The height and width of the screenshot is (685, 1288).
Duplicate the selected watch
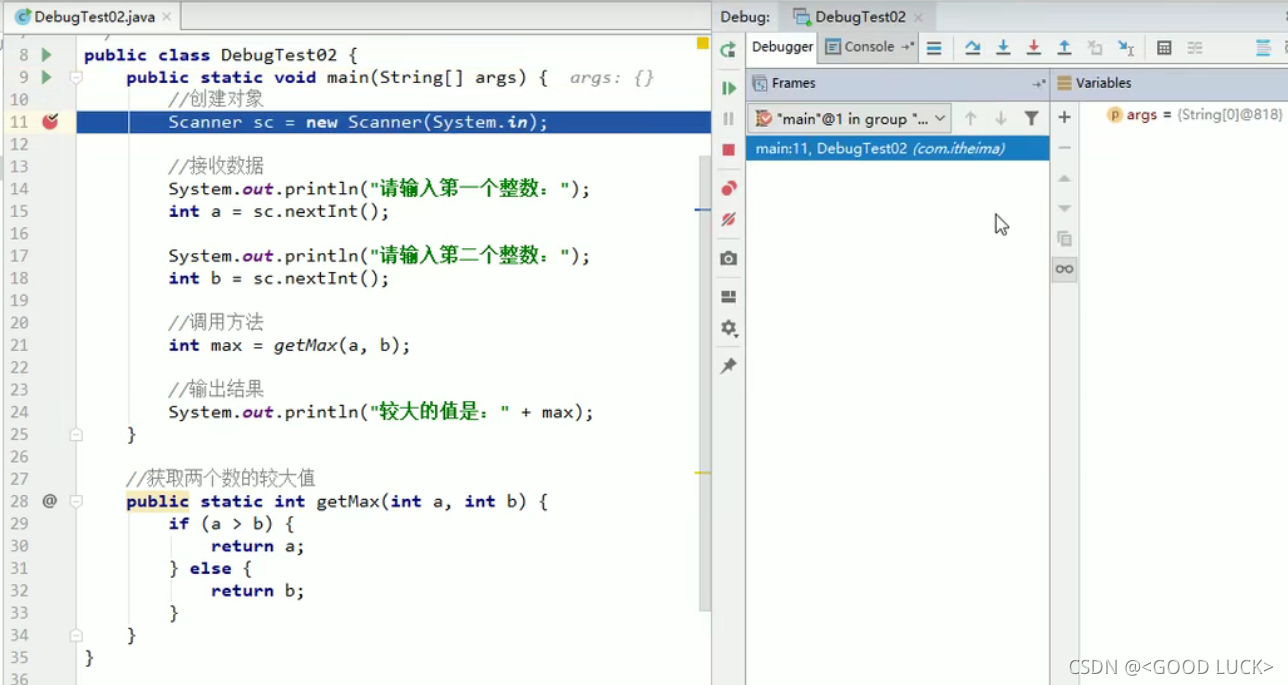click(x=1064, y=239)
